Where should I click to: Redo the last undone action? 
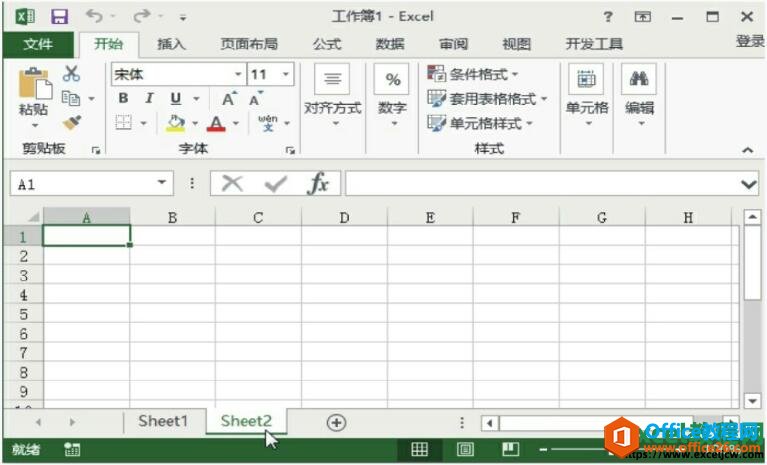click(142, 16)
